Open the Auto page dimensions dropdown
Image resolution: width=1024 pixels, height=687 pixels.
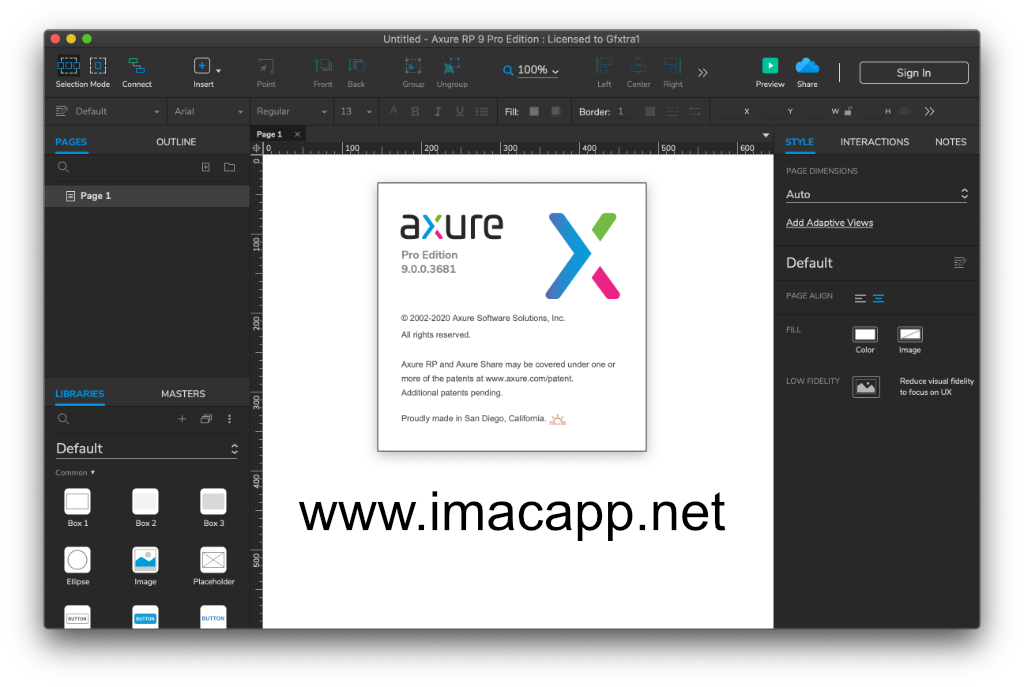coord(876,194)
